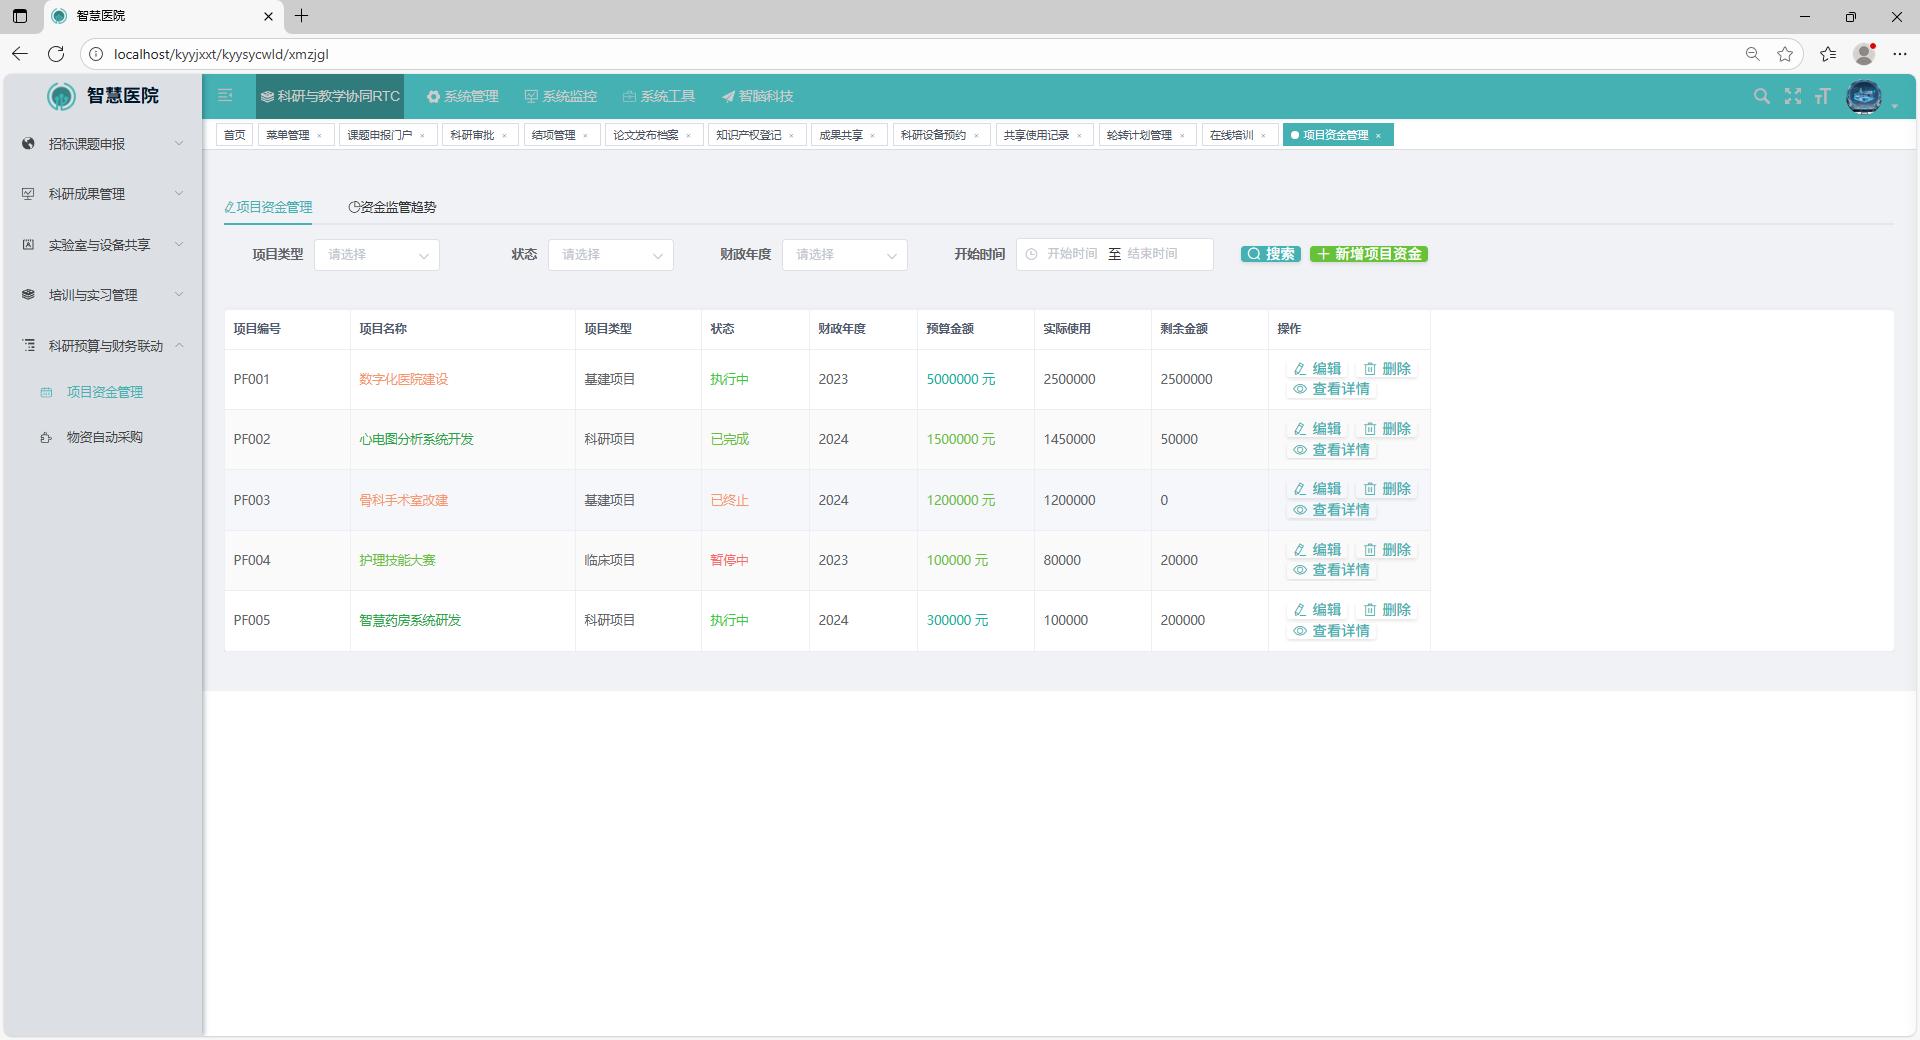The width and height of the screenshot is (1920, 1040).
Task: View details of PF005 project
Action: point(1331,632)
